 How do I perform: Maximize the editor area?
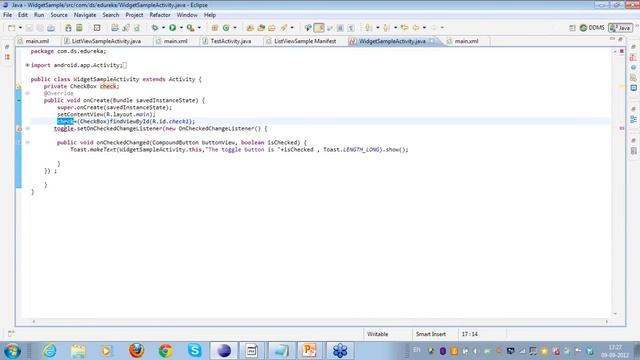620,39
